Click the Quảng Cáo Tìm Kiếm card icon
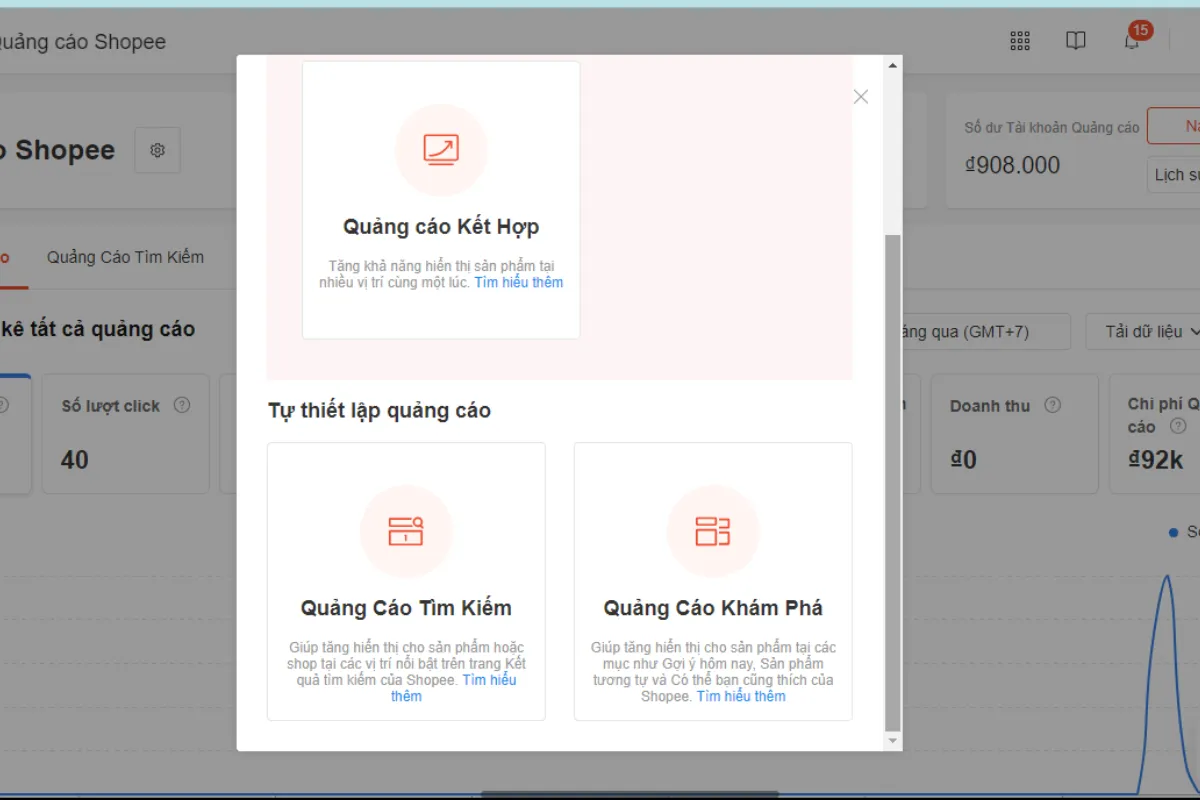Viewport: 1200px width, 800px height. 406,531
